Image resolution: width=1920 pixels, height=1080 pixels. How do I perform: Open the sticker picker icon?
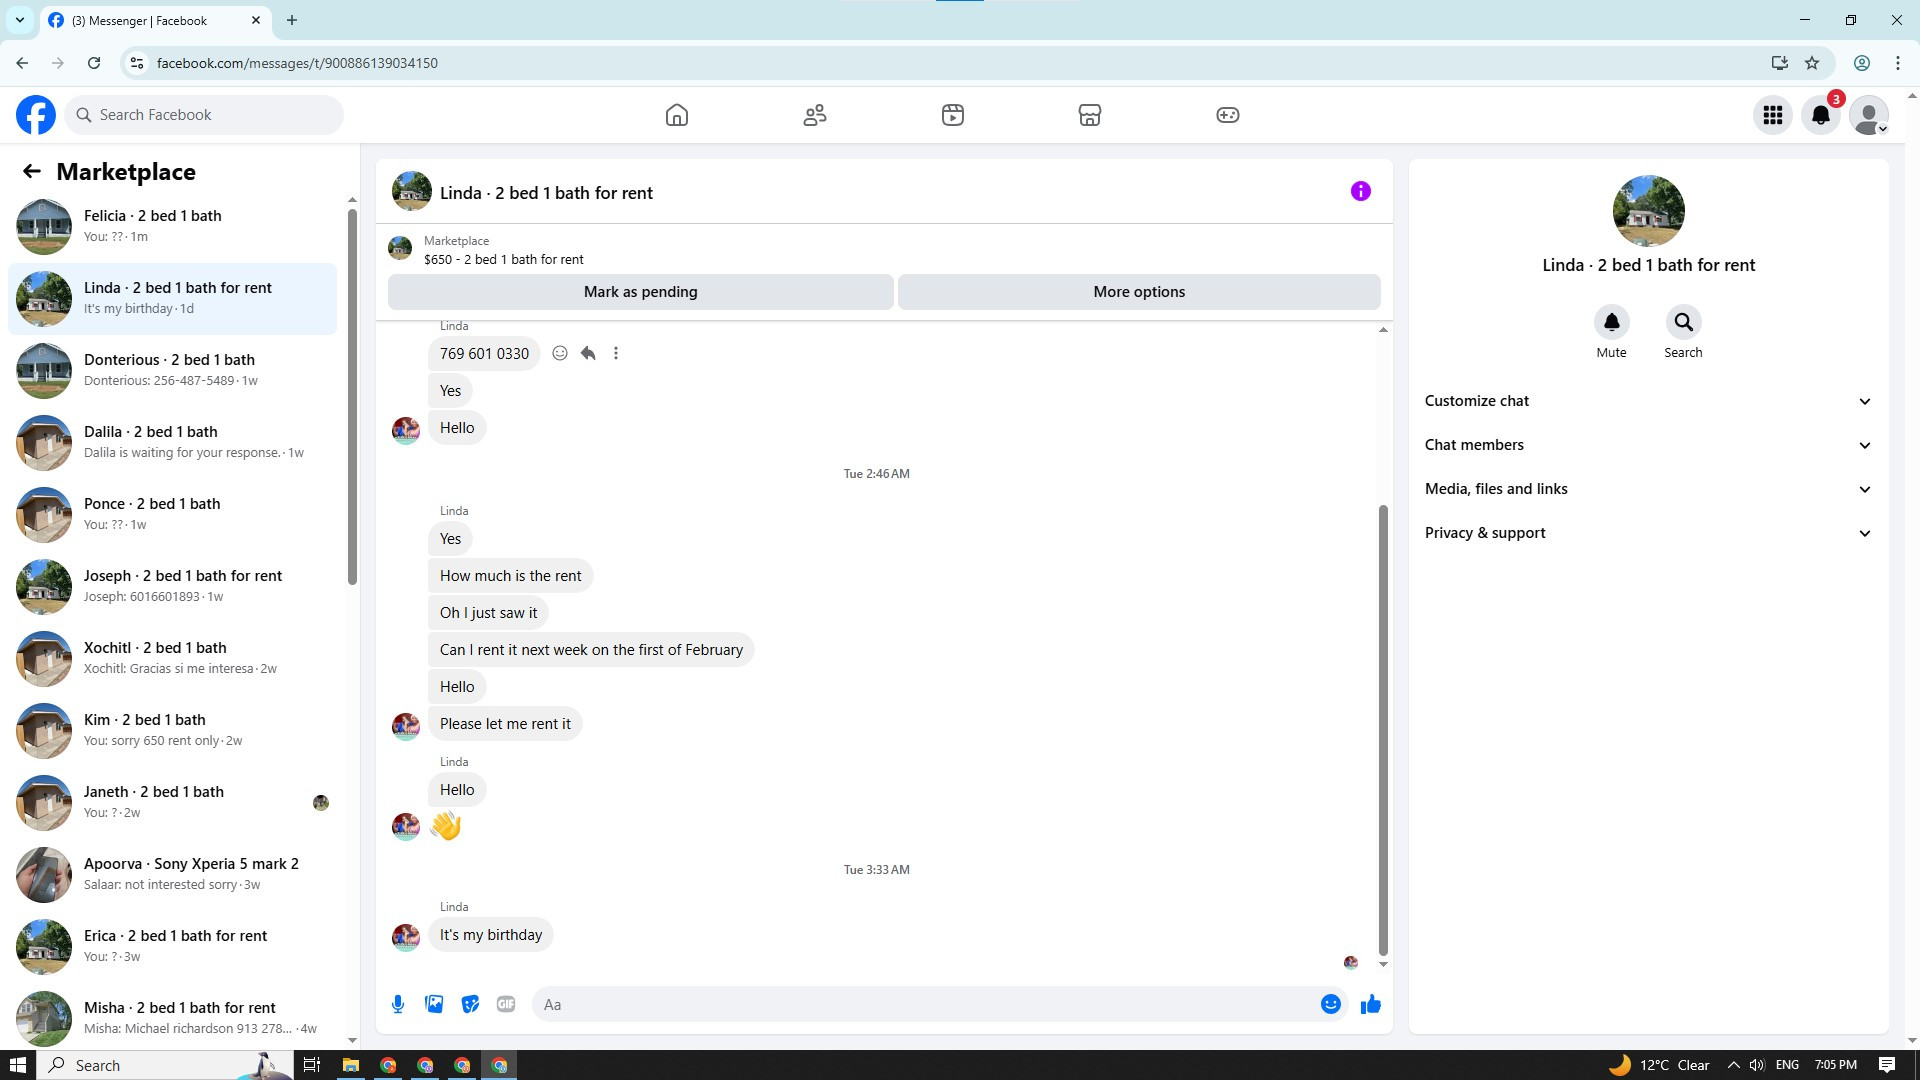point(470,1004)
